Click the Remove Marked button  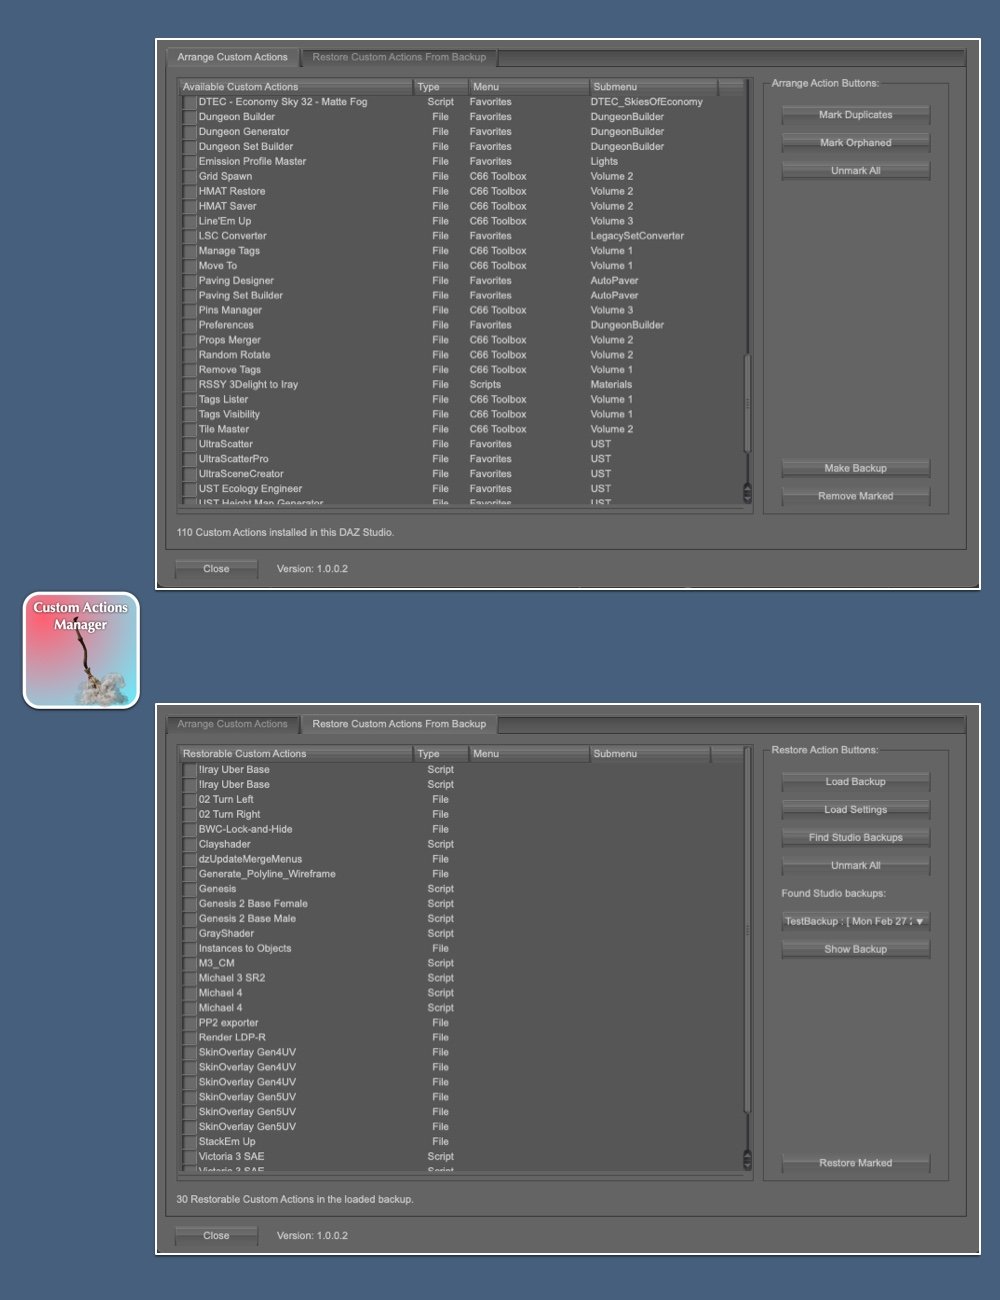pos(855,495)
